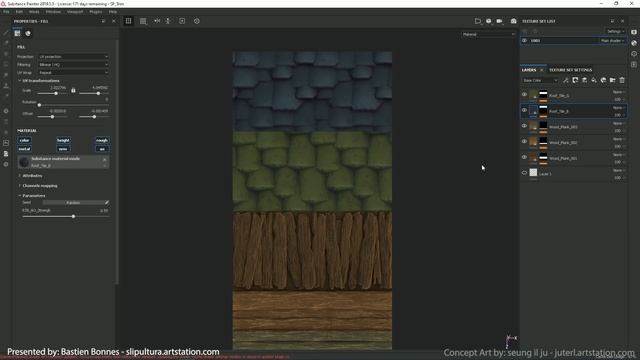
Task: Open the File menu
Action: [6, 12]
